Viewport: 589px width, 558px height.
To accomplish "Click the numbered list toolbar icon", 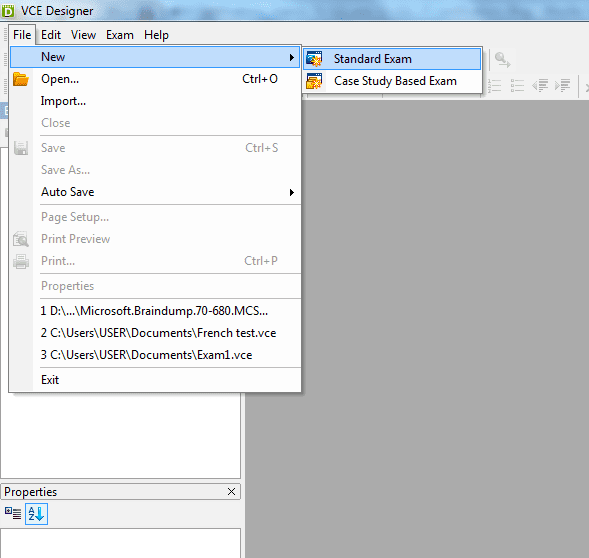I will pos(494,86).
